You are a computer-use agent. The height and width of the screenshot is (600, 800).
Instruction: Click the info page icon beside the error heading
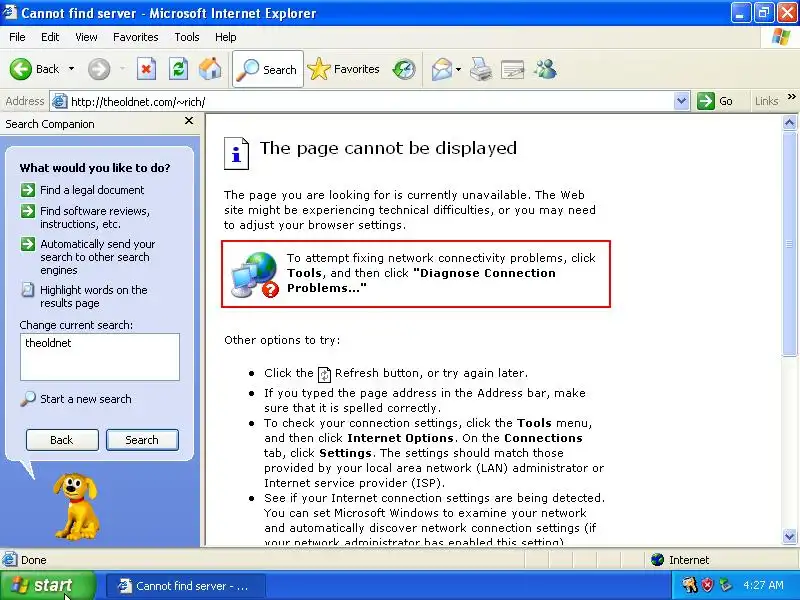point(236,154)
